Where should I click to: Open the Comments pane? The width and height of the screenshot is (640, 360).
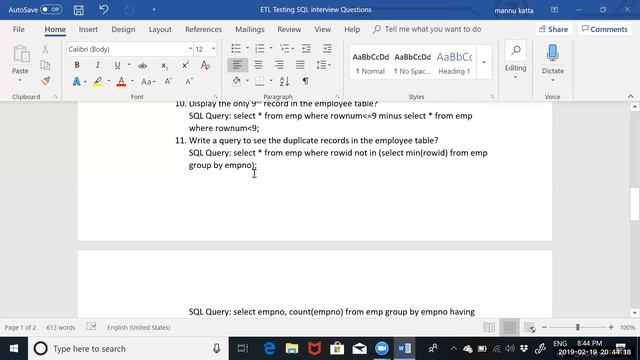click(604, 29)
